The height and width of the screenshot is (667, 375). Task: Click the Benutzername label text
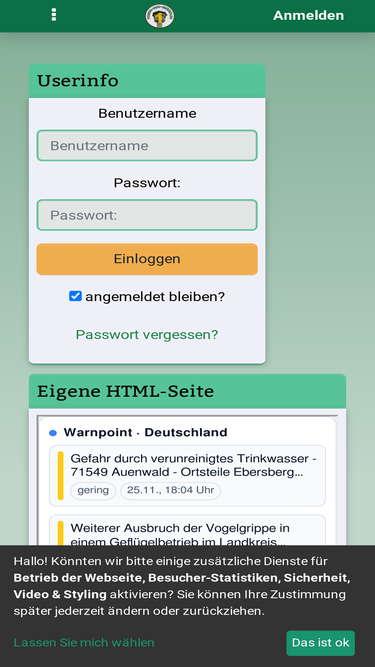(x=147, y=114)
